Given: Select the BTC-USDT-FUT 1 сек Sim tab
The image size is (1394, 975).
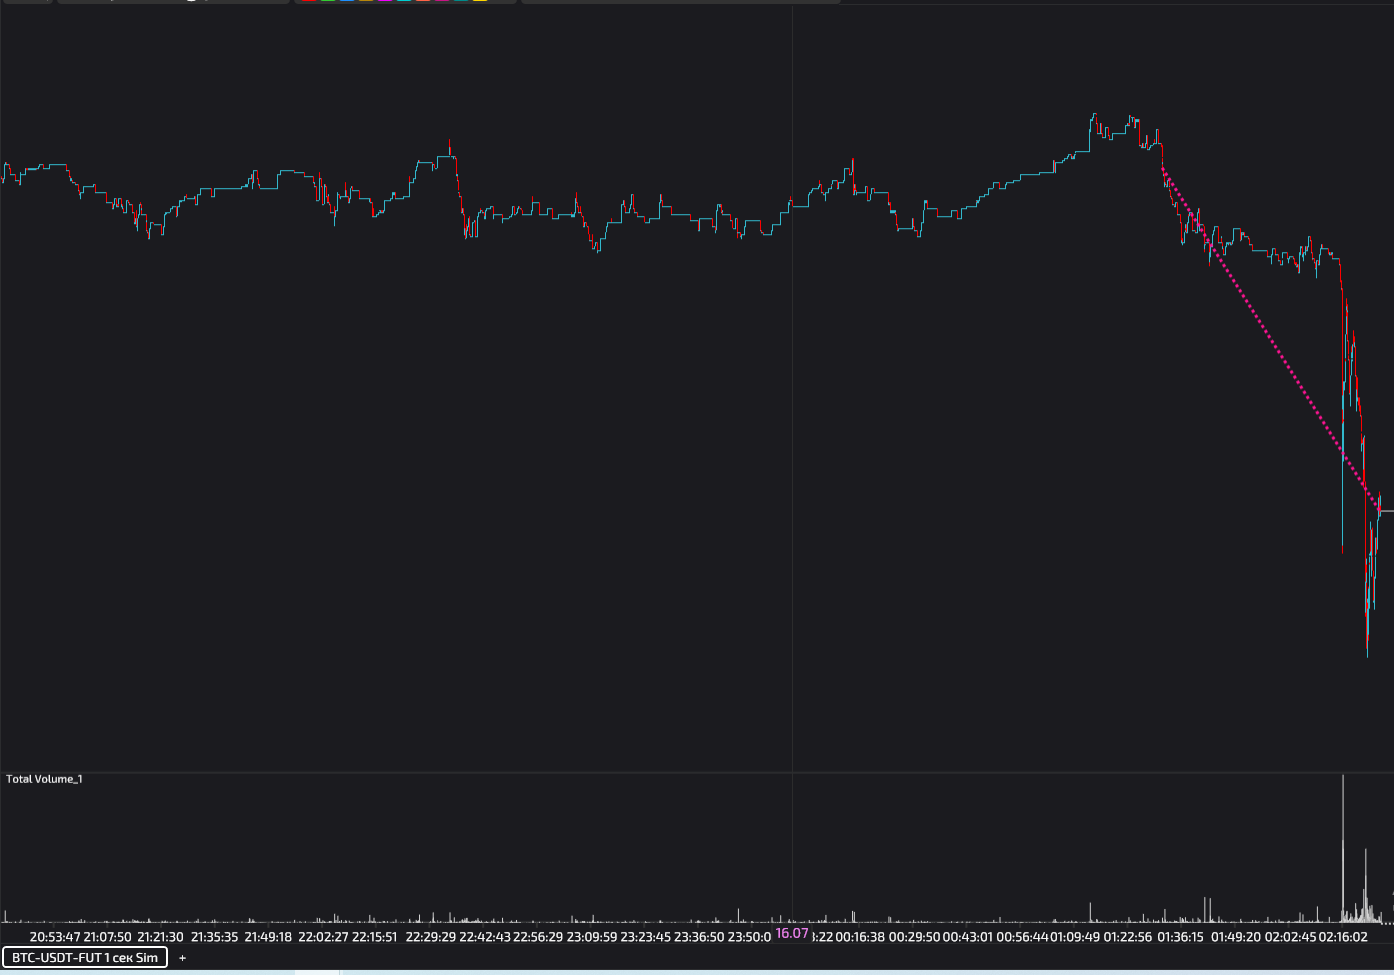Looking at the screenshot, I should coord(85,957).
